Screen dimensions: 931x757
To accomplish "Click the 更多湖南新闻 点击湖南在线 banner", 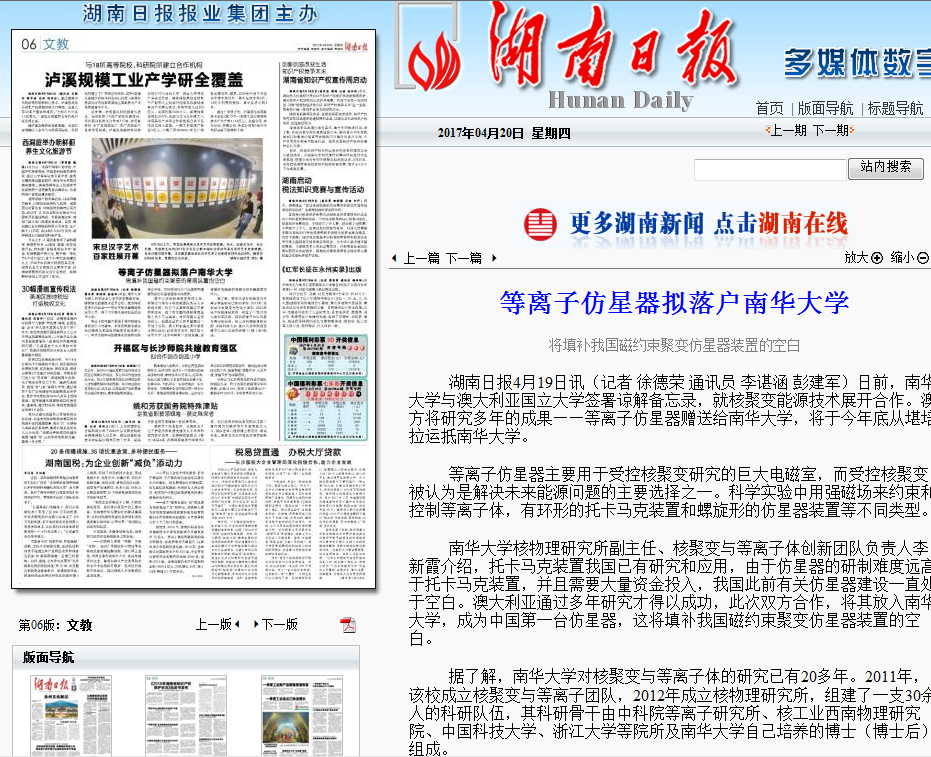I will coord(686,224).
